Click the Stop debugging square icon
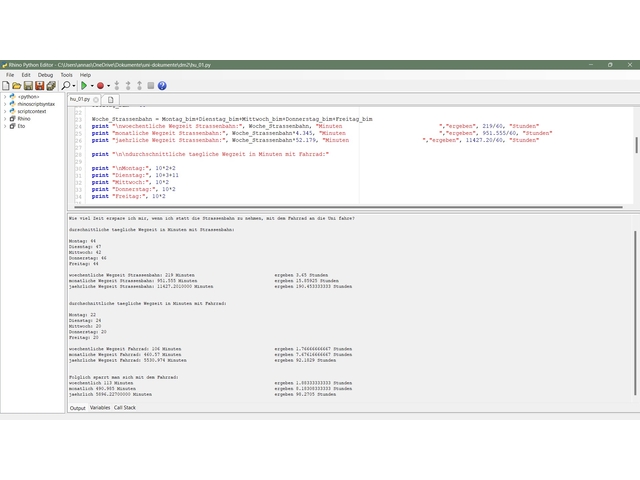This screenshot has height=480, width=640. [151, 86]
